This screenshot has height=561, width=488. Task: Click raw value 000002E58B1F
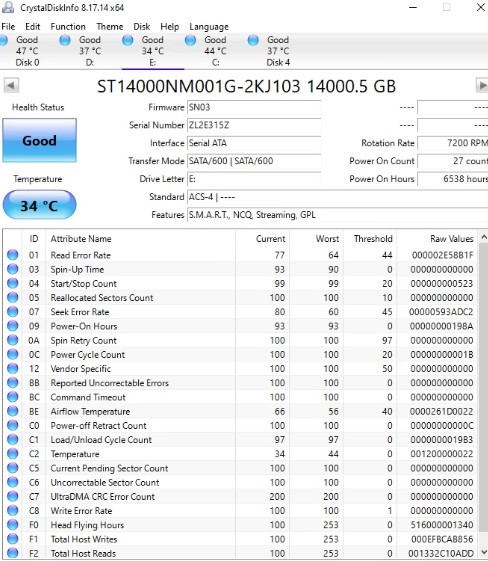tap(443, 255)
